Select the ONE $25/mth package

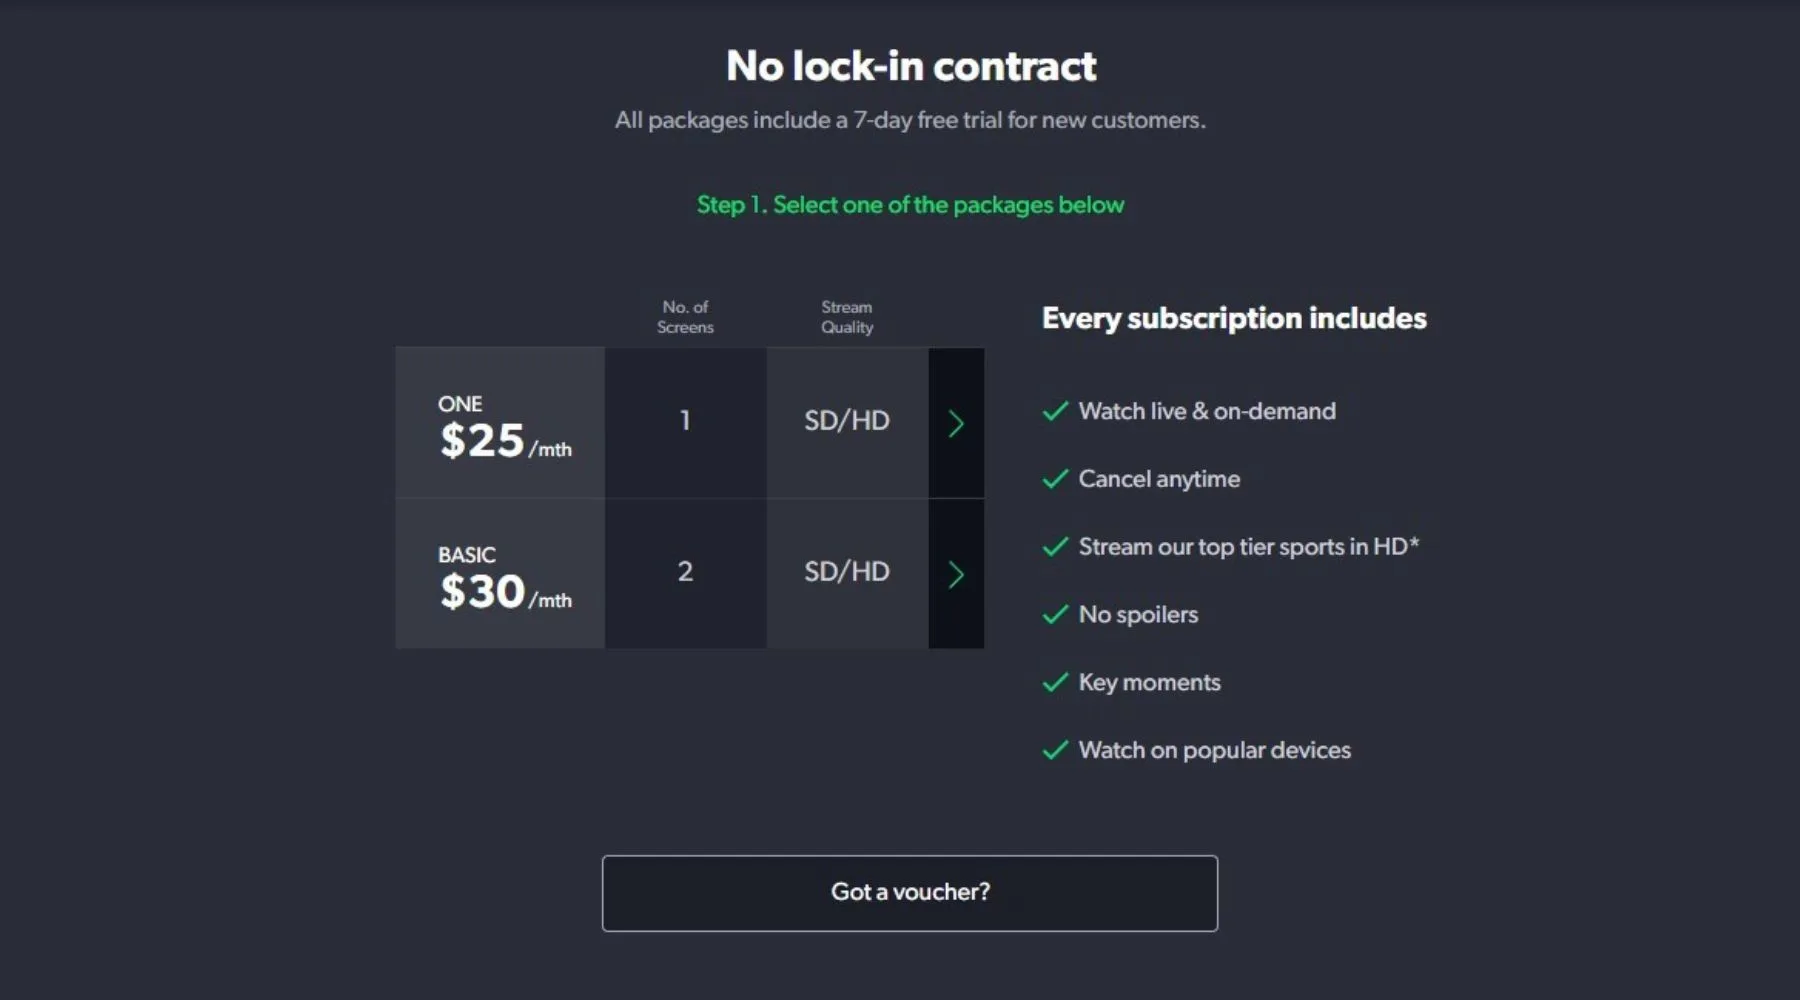(x=500, y=423)
